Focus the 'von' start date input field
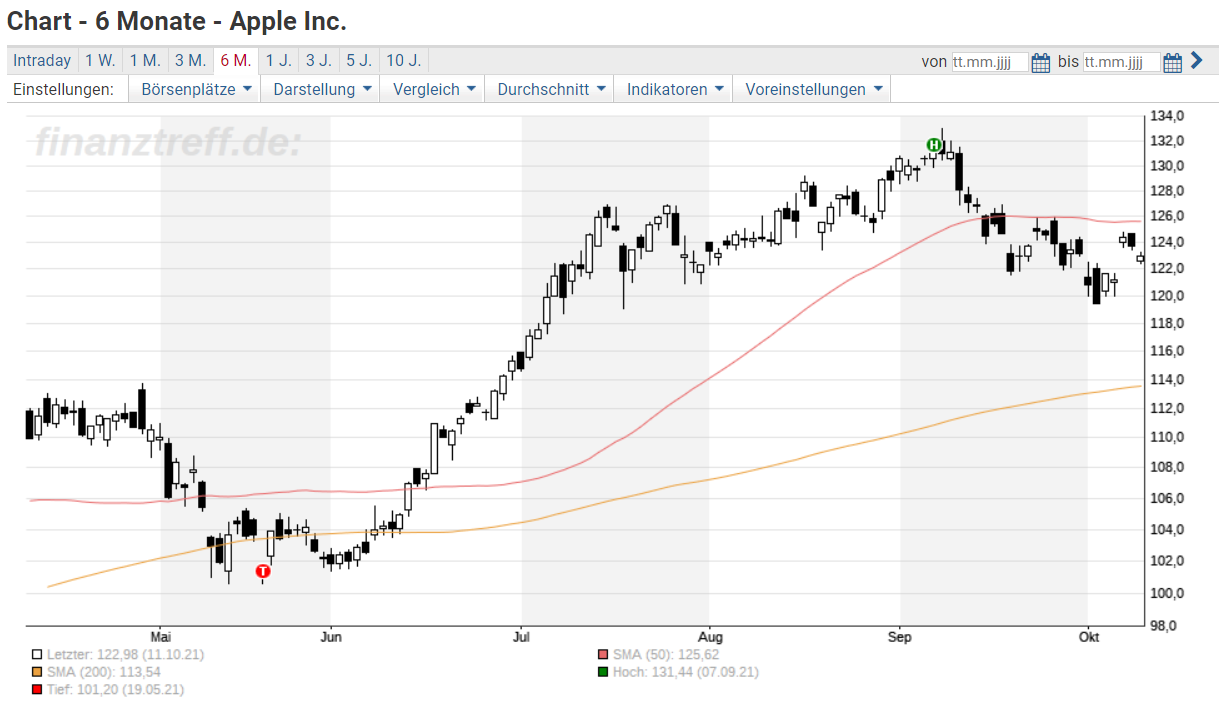Screen dimensions: 1230x712 989,62
